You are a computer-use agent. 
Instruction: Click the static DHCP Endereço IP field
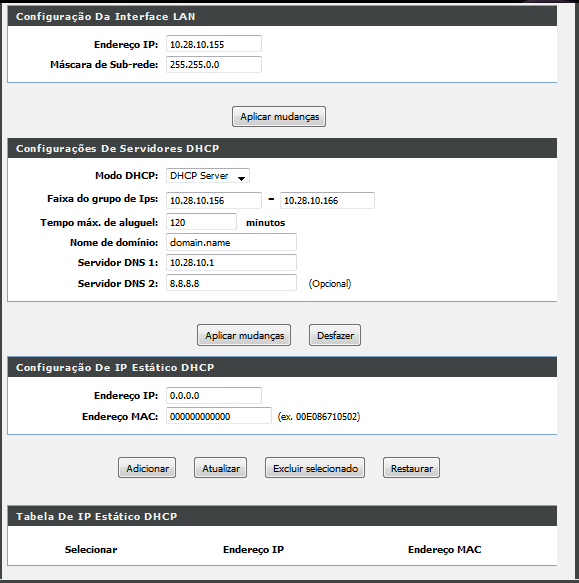[214, 395]
